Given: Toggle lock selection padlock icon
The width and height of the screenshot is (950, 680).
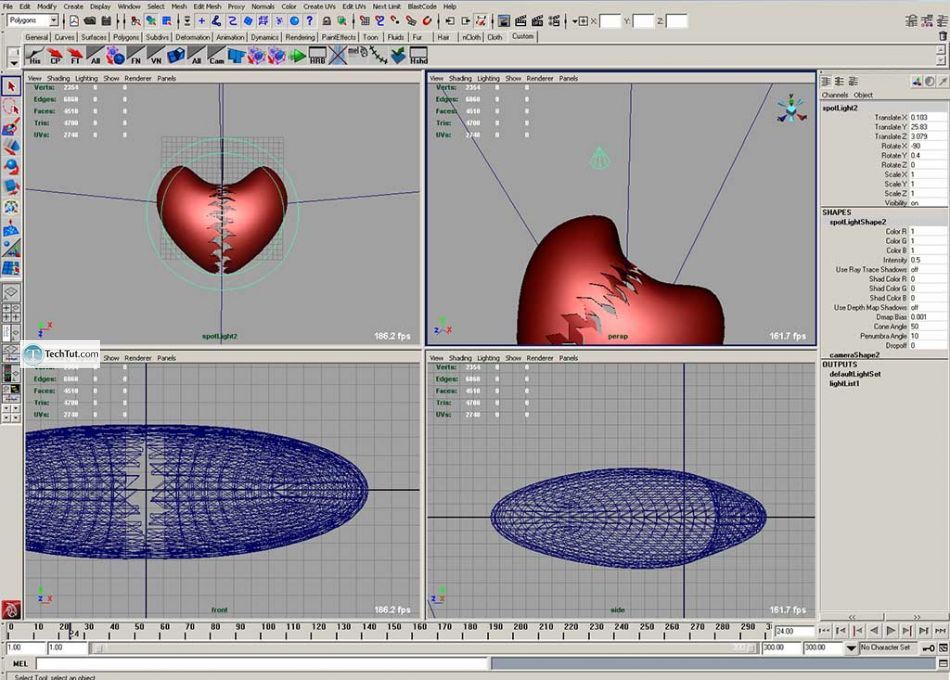Looking at the screenshot, I should [327, 21].
